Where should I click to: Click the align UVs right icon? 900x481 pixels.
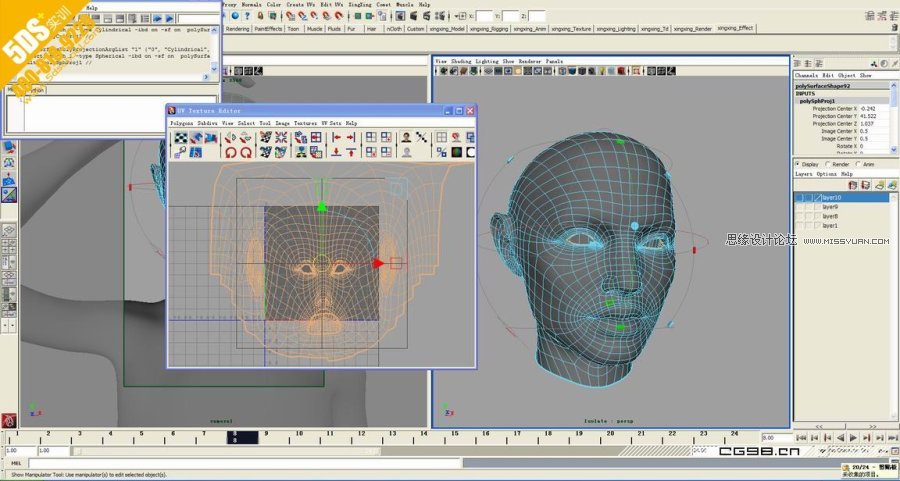point(352,137)
